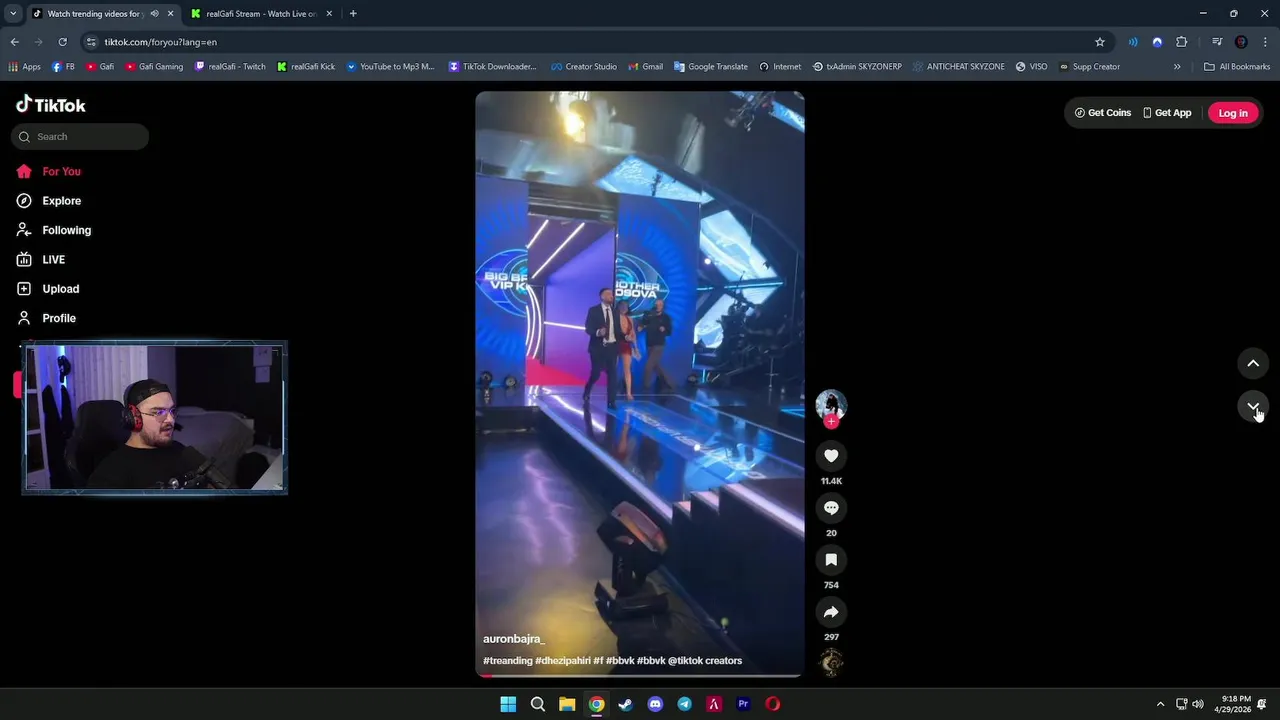Image resolution: width=1280 pixels, height=720 pixels.
Task: Open the media control icon in toolbar
Action: [x=1217, y=42]
